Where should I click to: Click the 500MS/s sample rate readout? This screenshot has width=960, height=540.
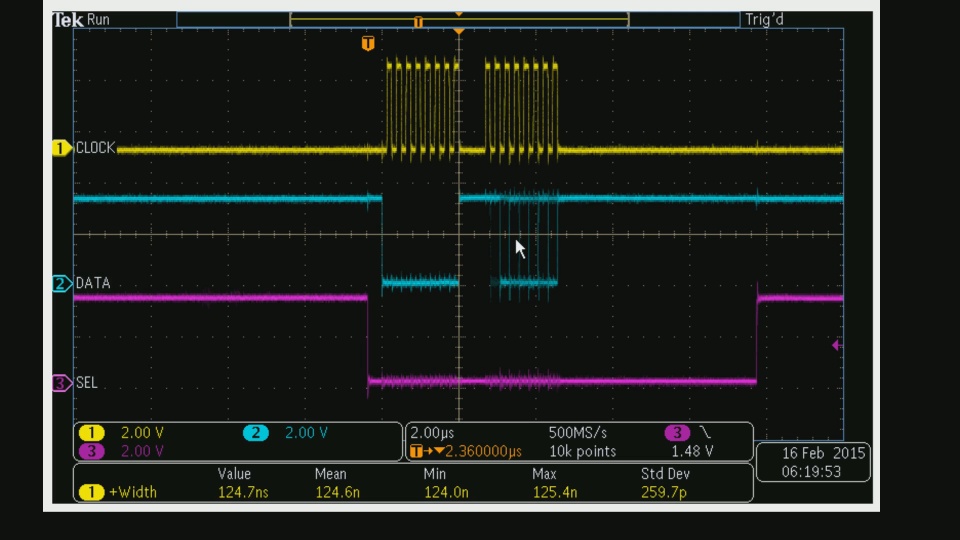(x=577, y=433)
